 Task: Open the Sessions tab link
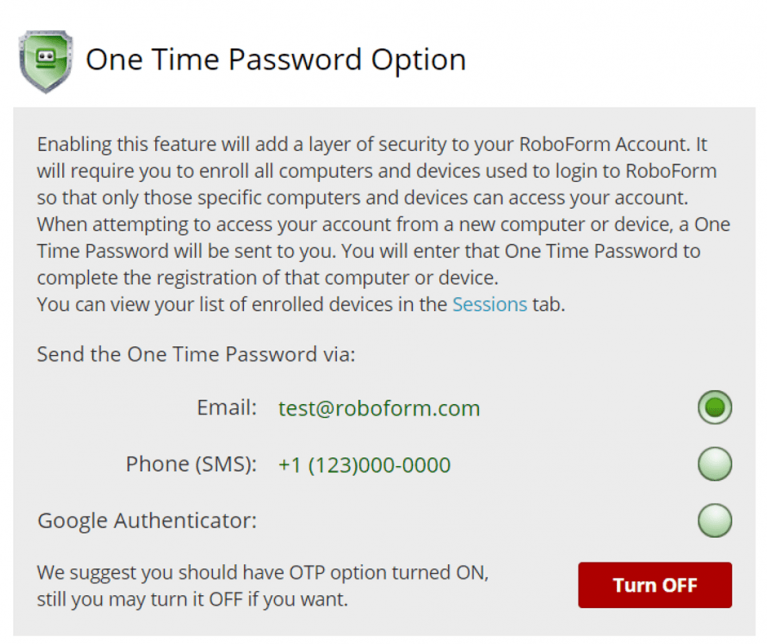pyautogui.click(x=489, y=305)
